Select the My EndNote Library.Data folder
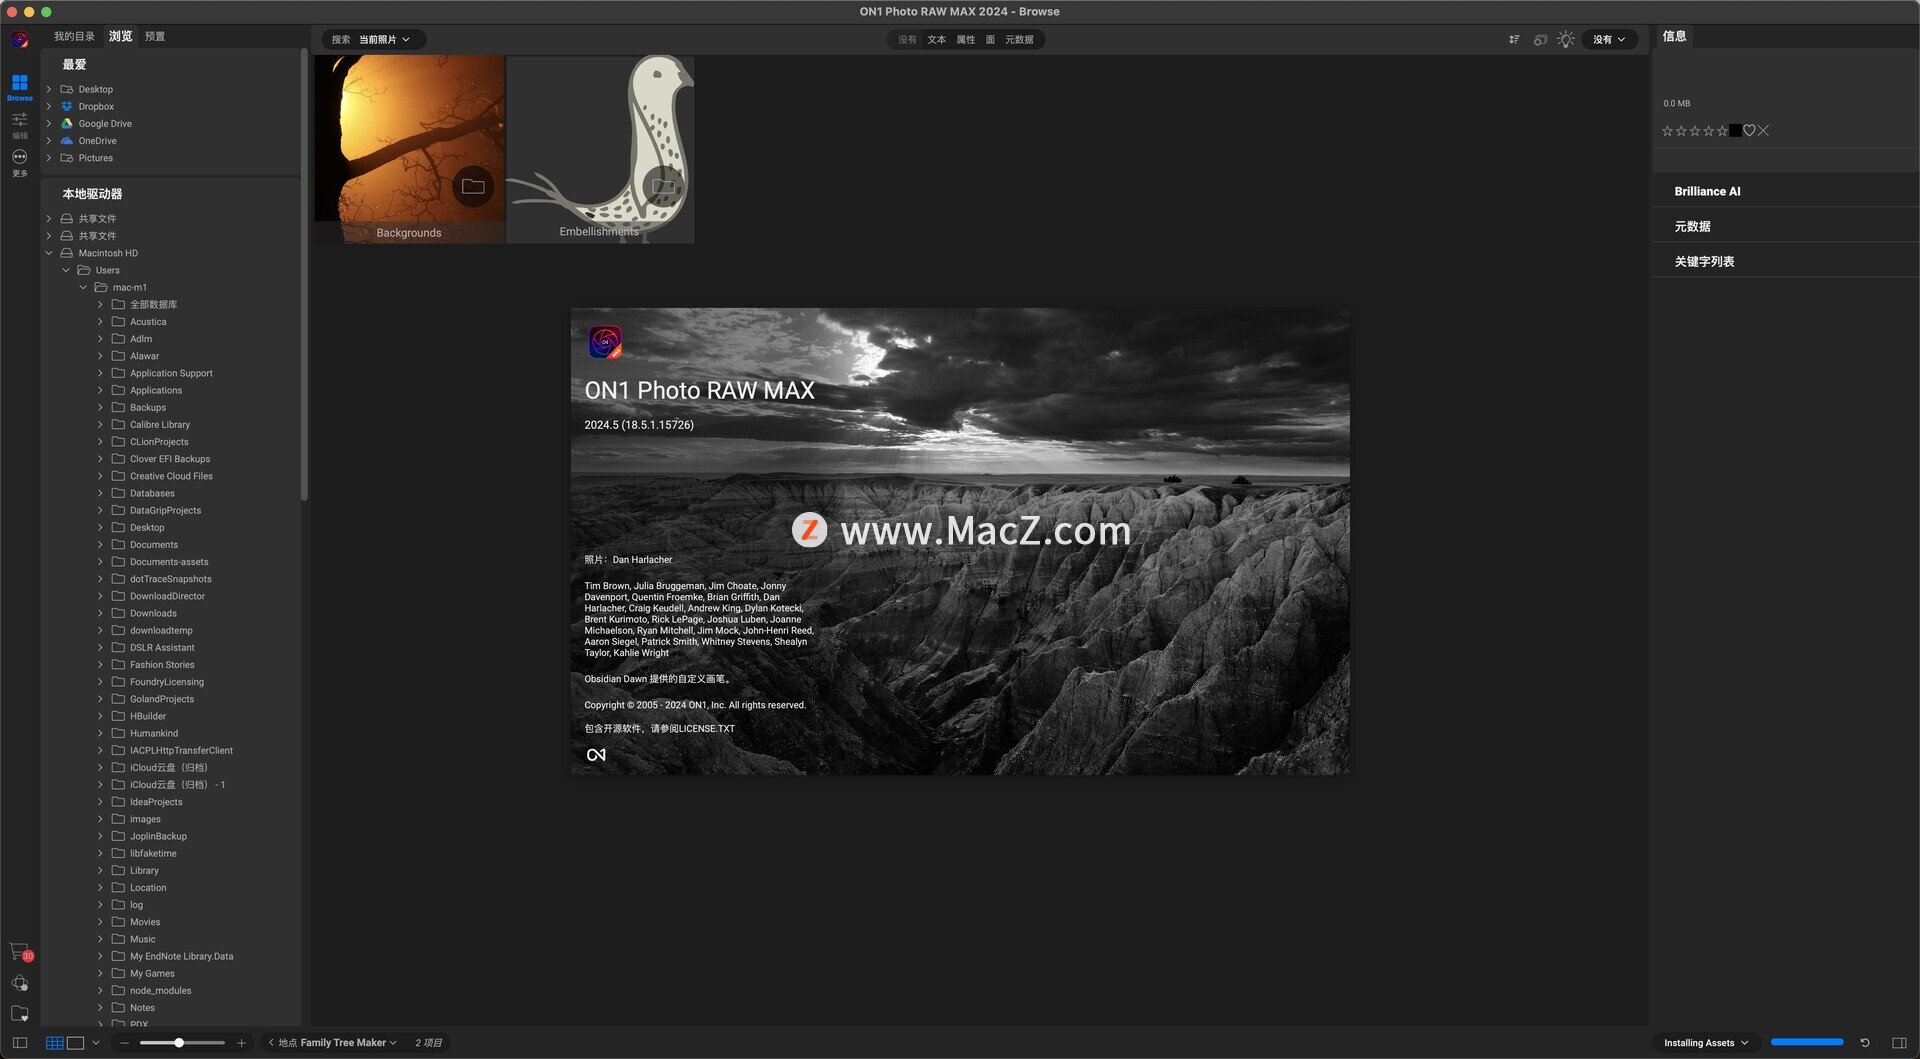Image resolution: width=1920 pixels, height=1059 pixels. pos(181,956)
